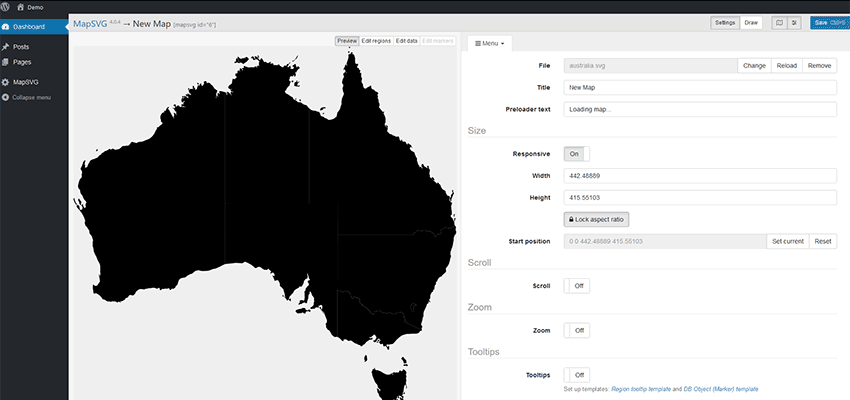Go to Posts in the sidebar
This screenshot has height=400, width=850.
tap(20, 47)
